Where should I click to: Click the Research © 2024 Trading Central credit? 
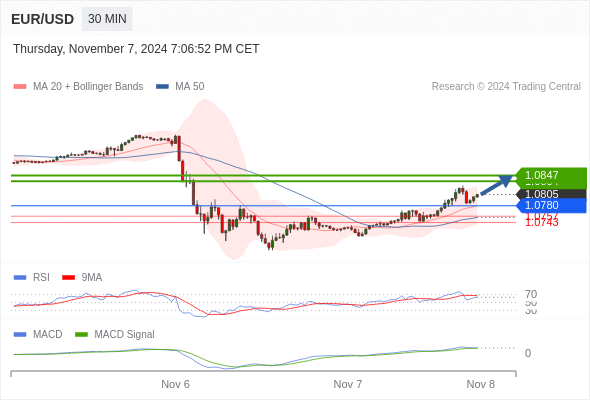point(506,87)
